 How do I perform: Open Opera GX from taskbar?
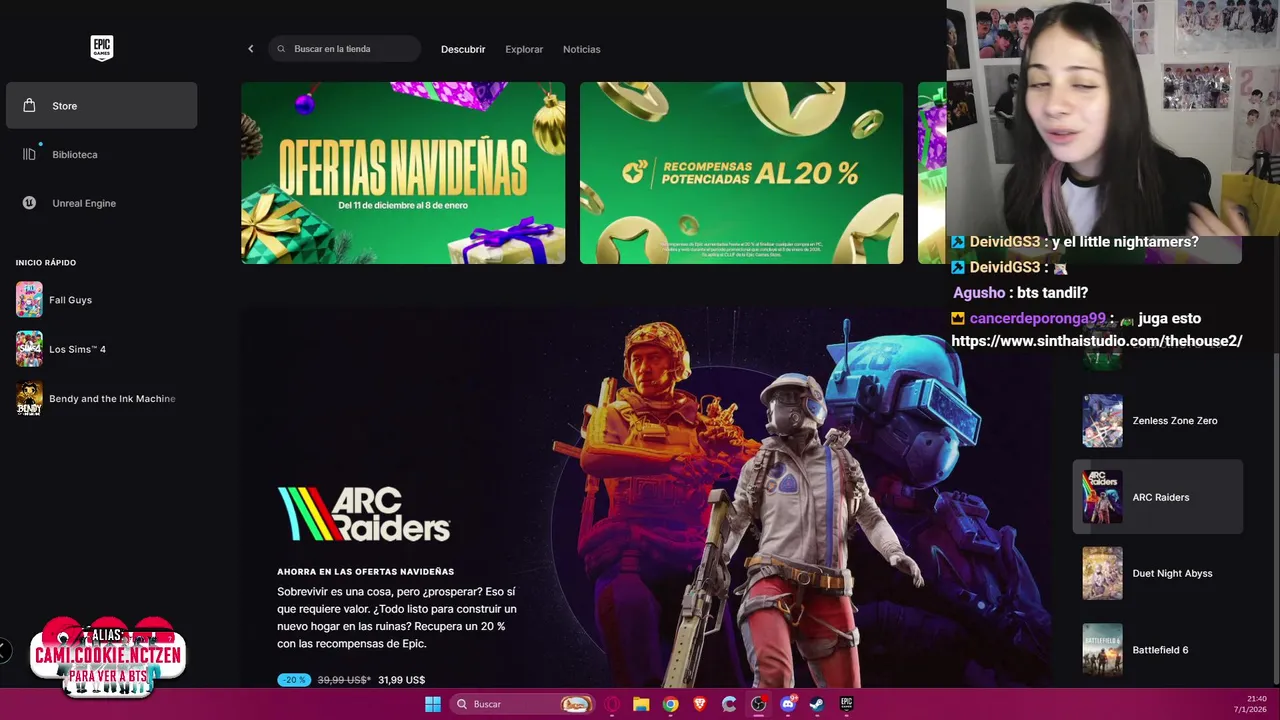(612, 704)
